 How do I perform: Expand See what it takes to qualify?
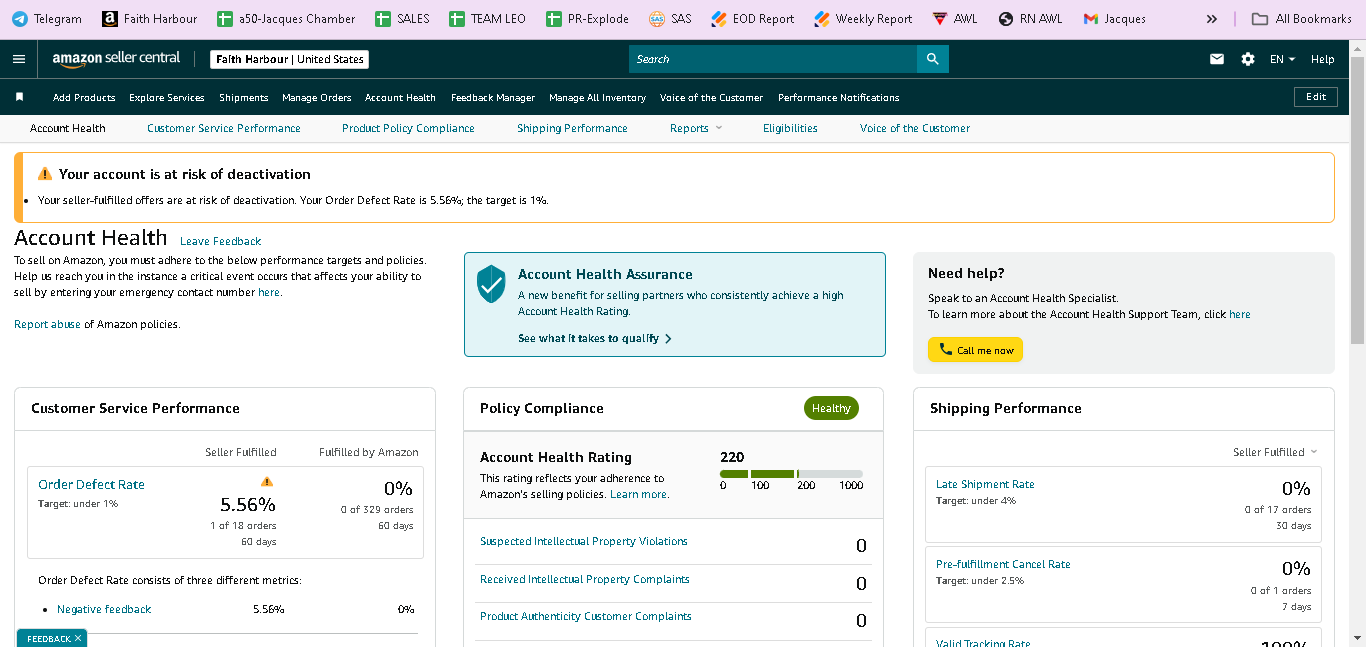click(595, 338)
